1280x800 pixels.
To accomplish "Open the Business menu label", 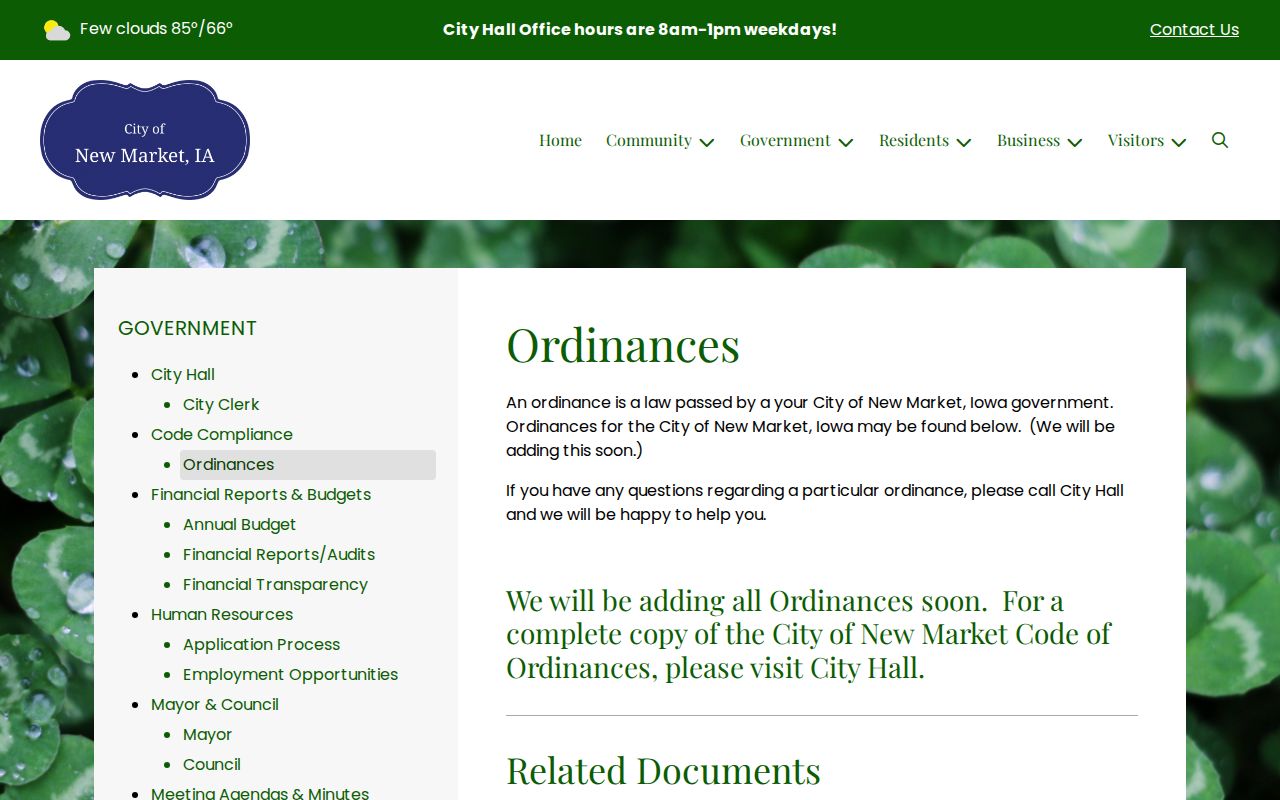I will coord(1028,140).
